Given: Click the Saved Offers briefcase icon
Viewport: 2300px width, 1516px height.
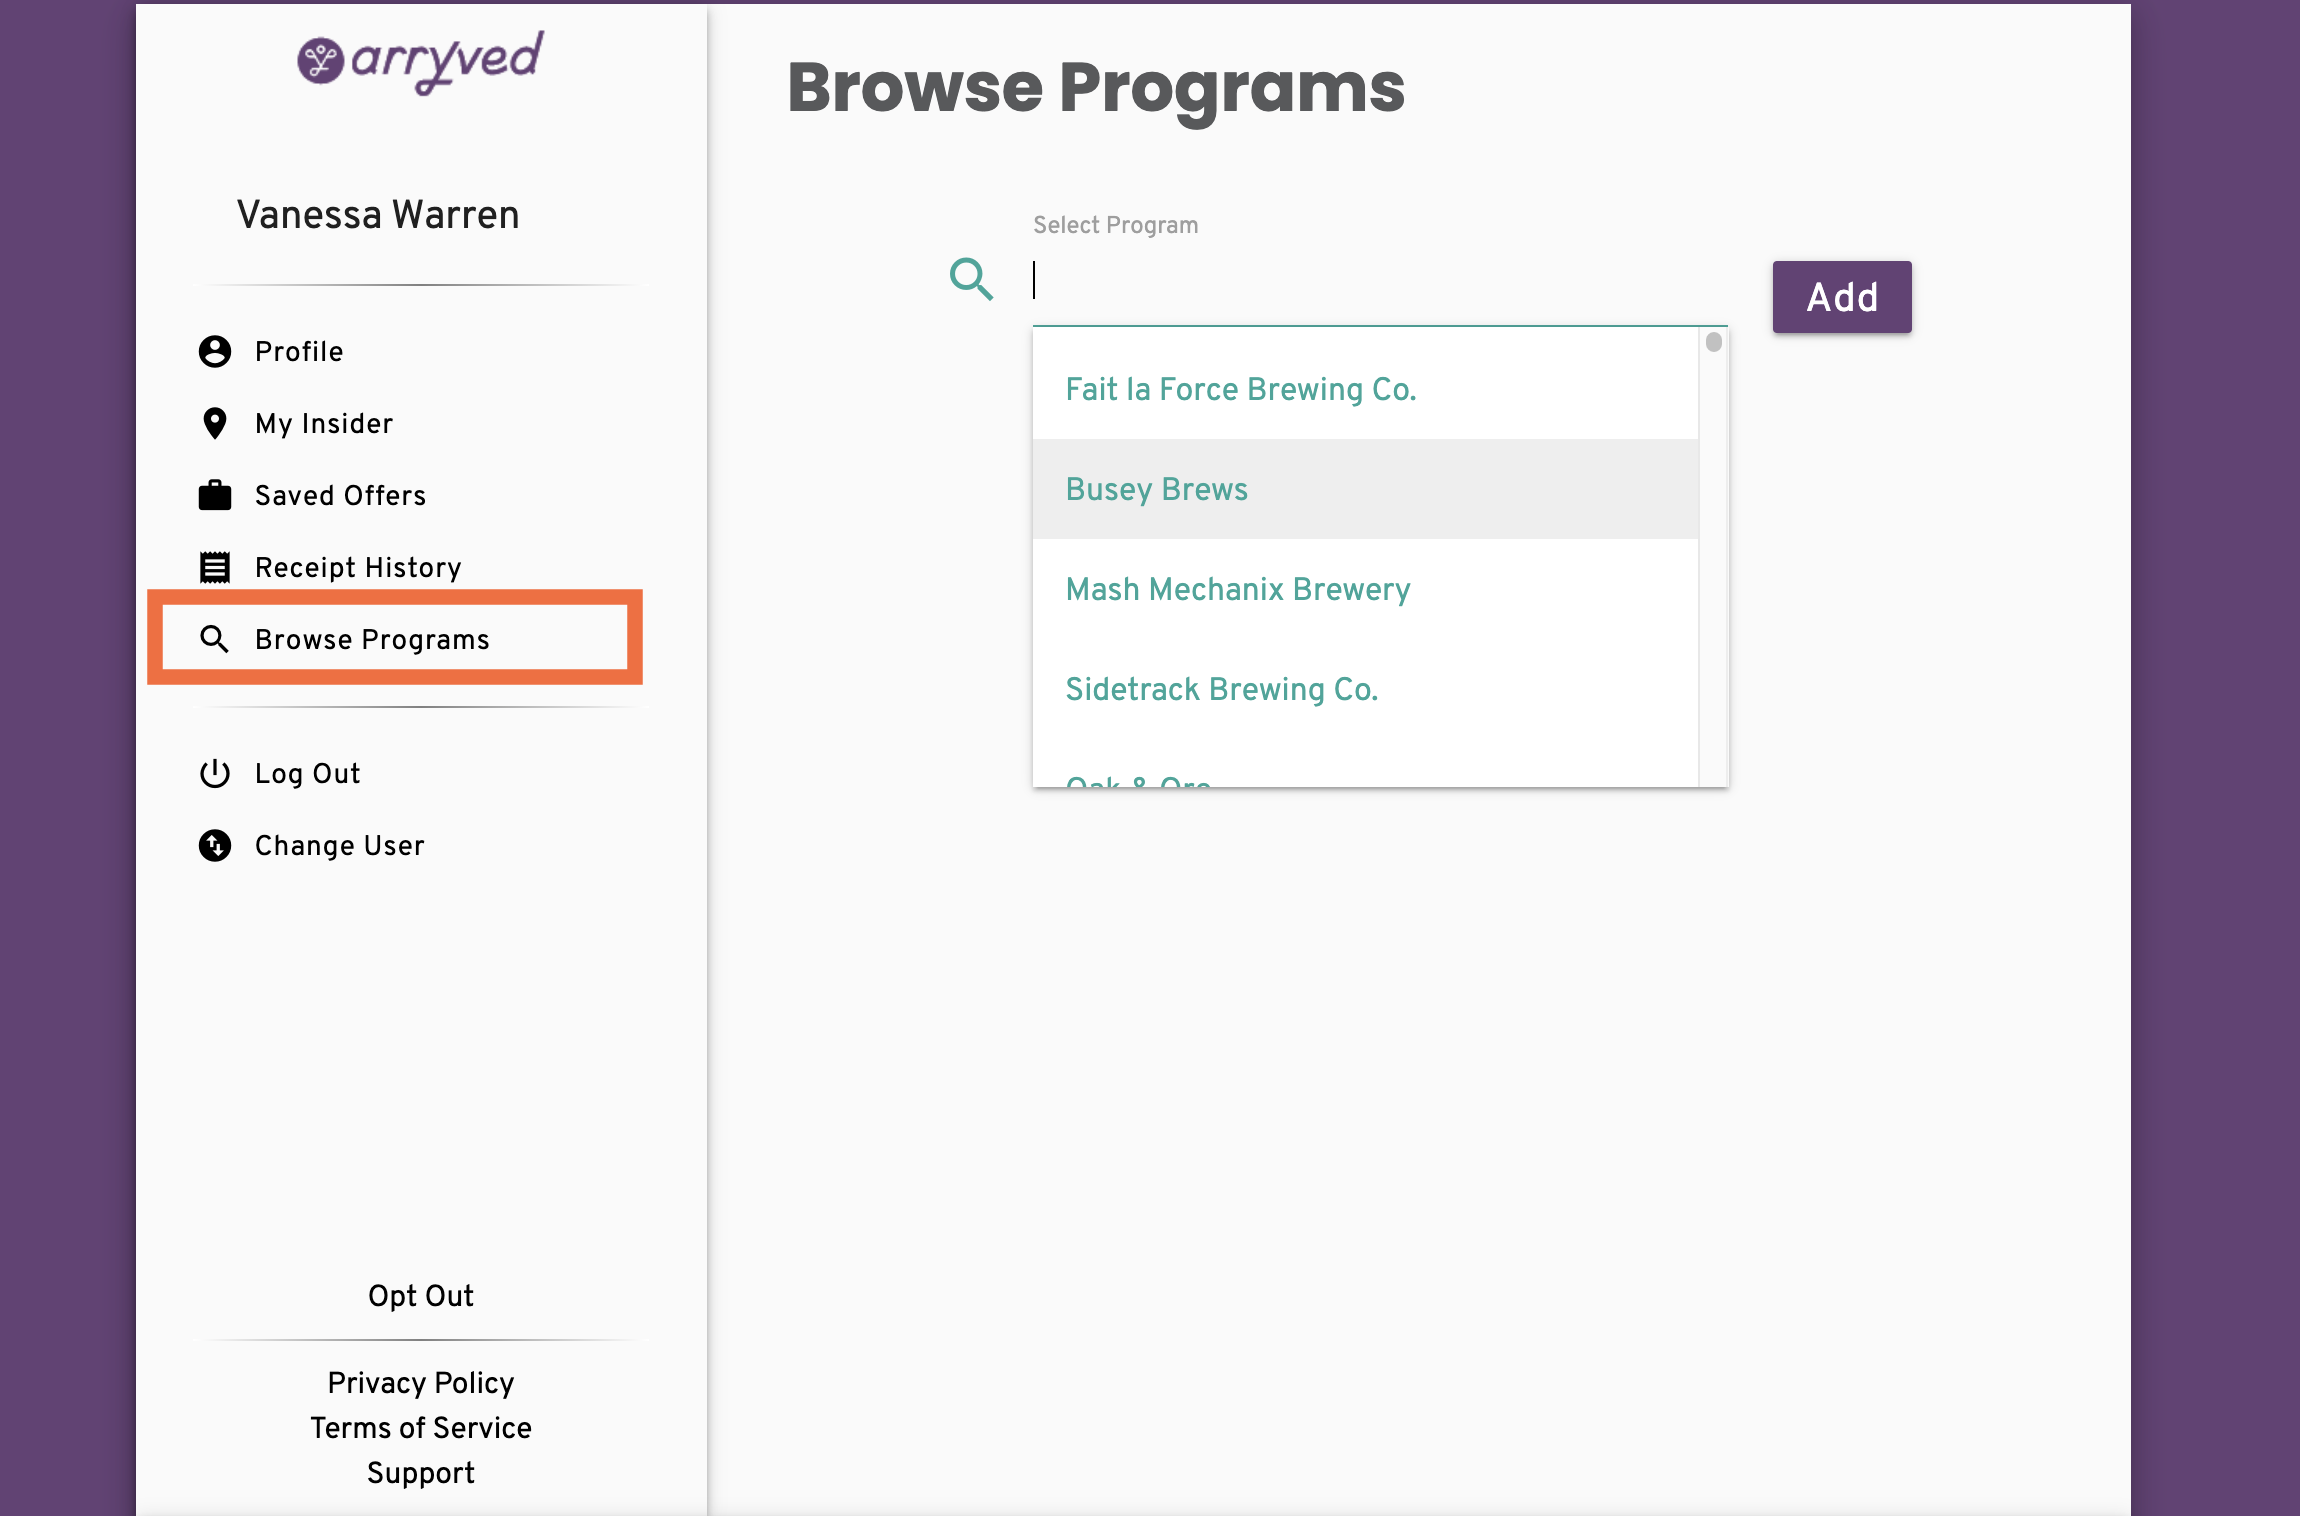Looking at the screenshot, I should point(215,495).
